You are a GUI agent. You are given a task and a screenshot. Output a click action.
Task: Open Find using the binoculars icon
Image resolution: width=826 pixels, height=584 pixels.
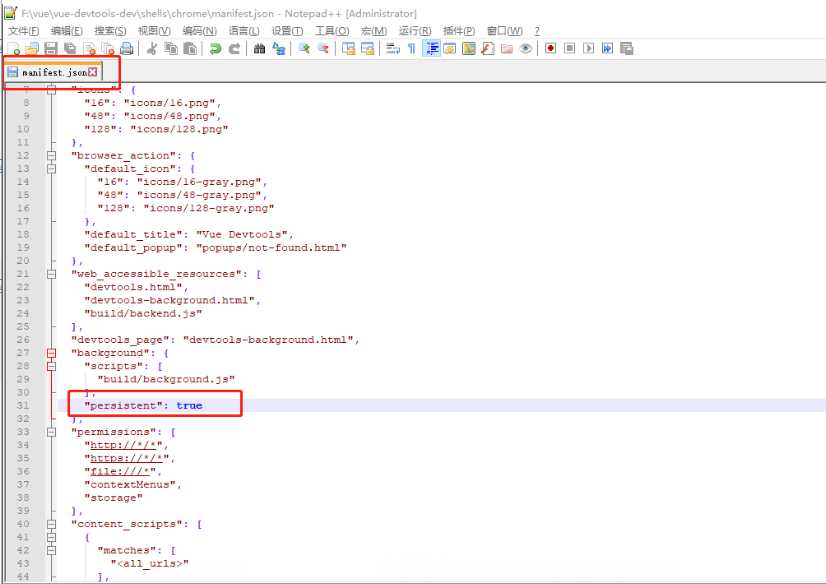pos(259,49)
